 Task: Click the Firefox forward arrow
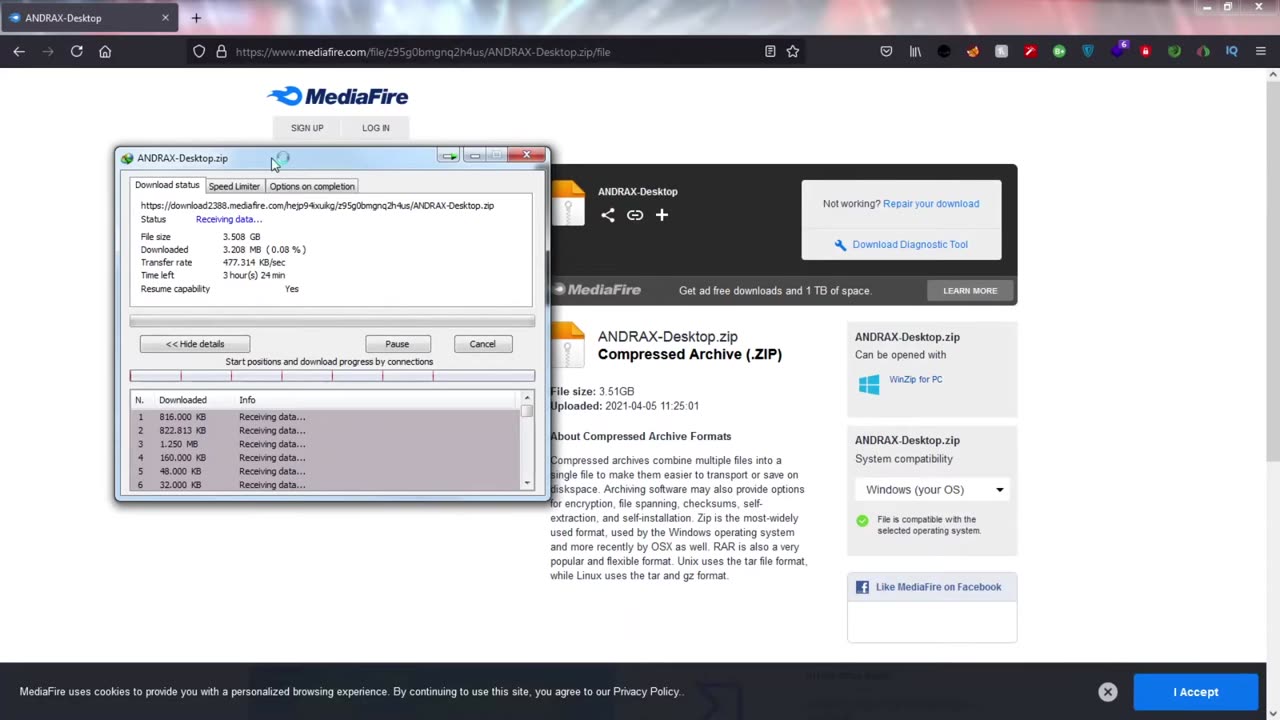coord(47,51)
